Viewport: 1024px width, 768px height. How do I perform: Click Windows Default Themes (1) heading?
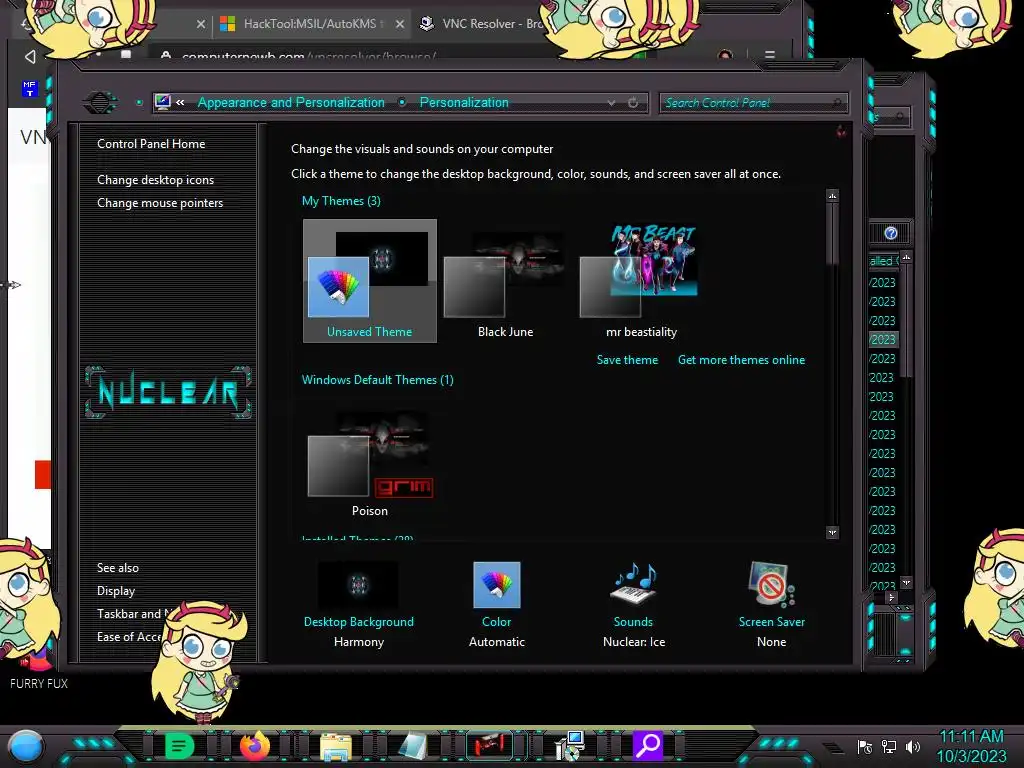coord(377,380)
